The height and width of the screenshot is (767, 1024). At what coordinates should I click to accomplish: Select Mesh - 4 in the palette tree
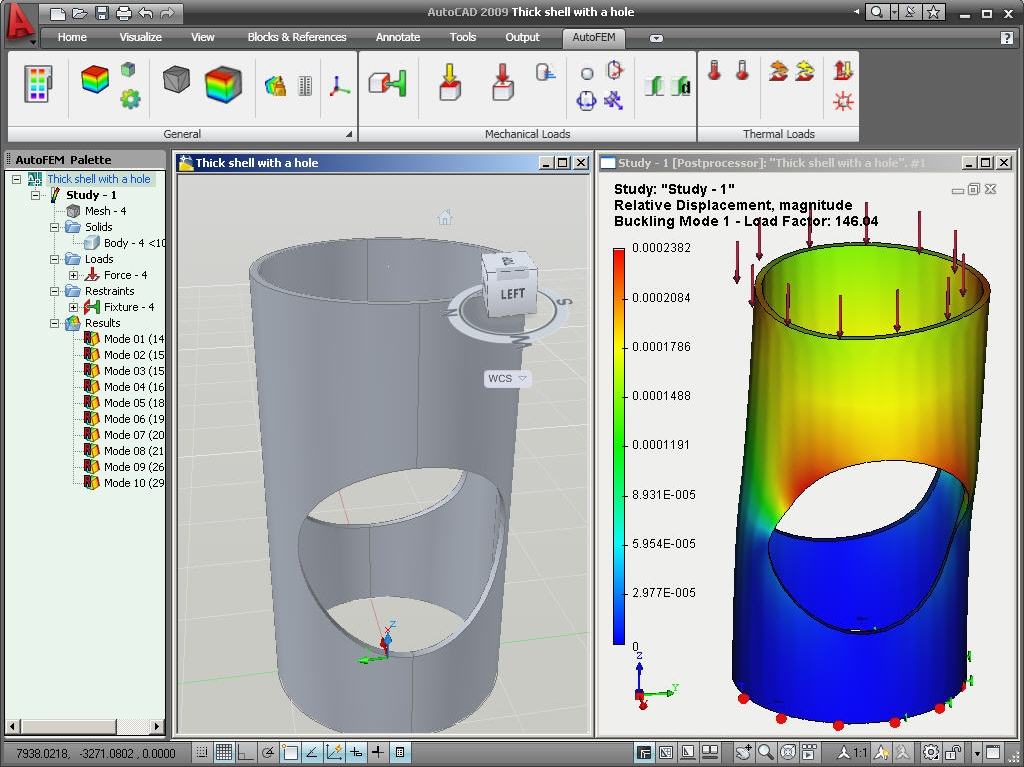click(97, 211)
